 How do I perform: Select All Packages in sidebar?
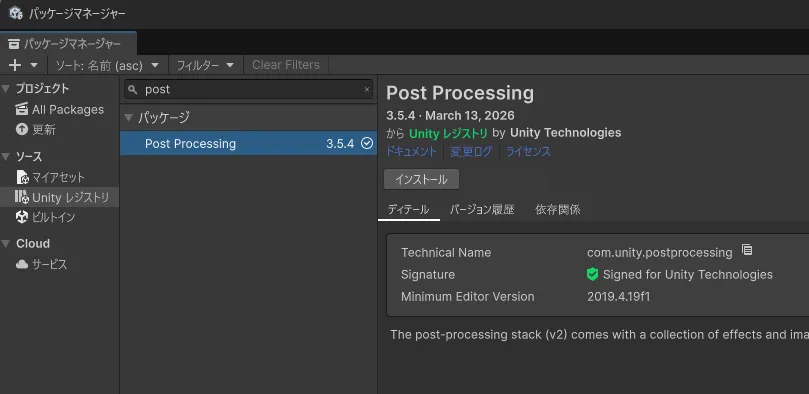[68, 109]
